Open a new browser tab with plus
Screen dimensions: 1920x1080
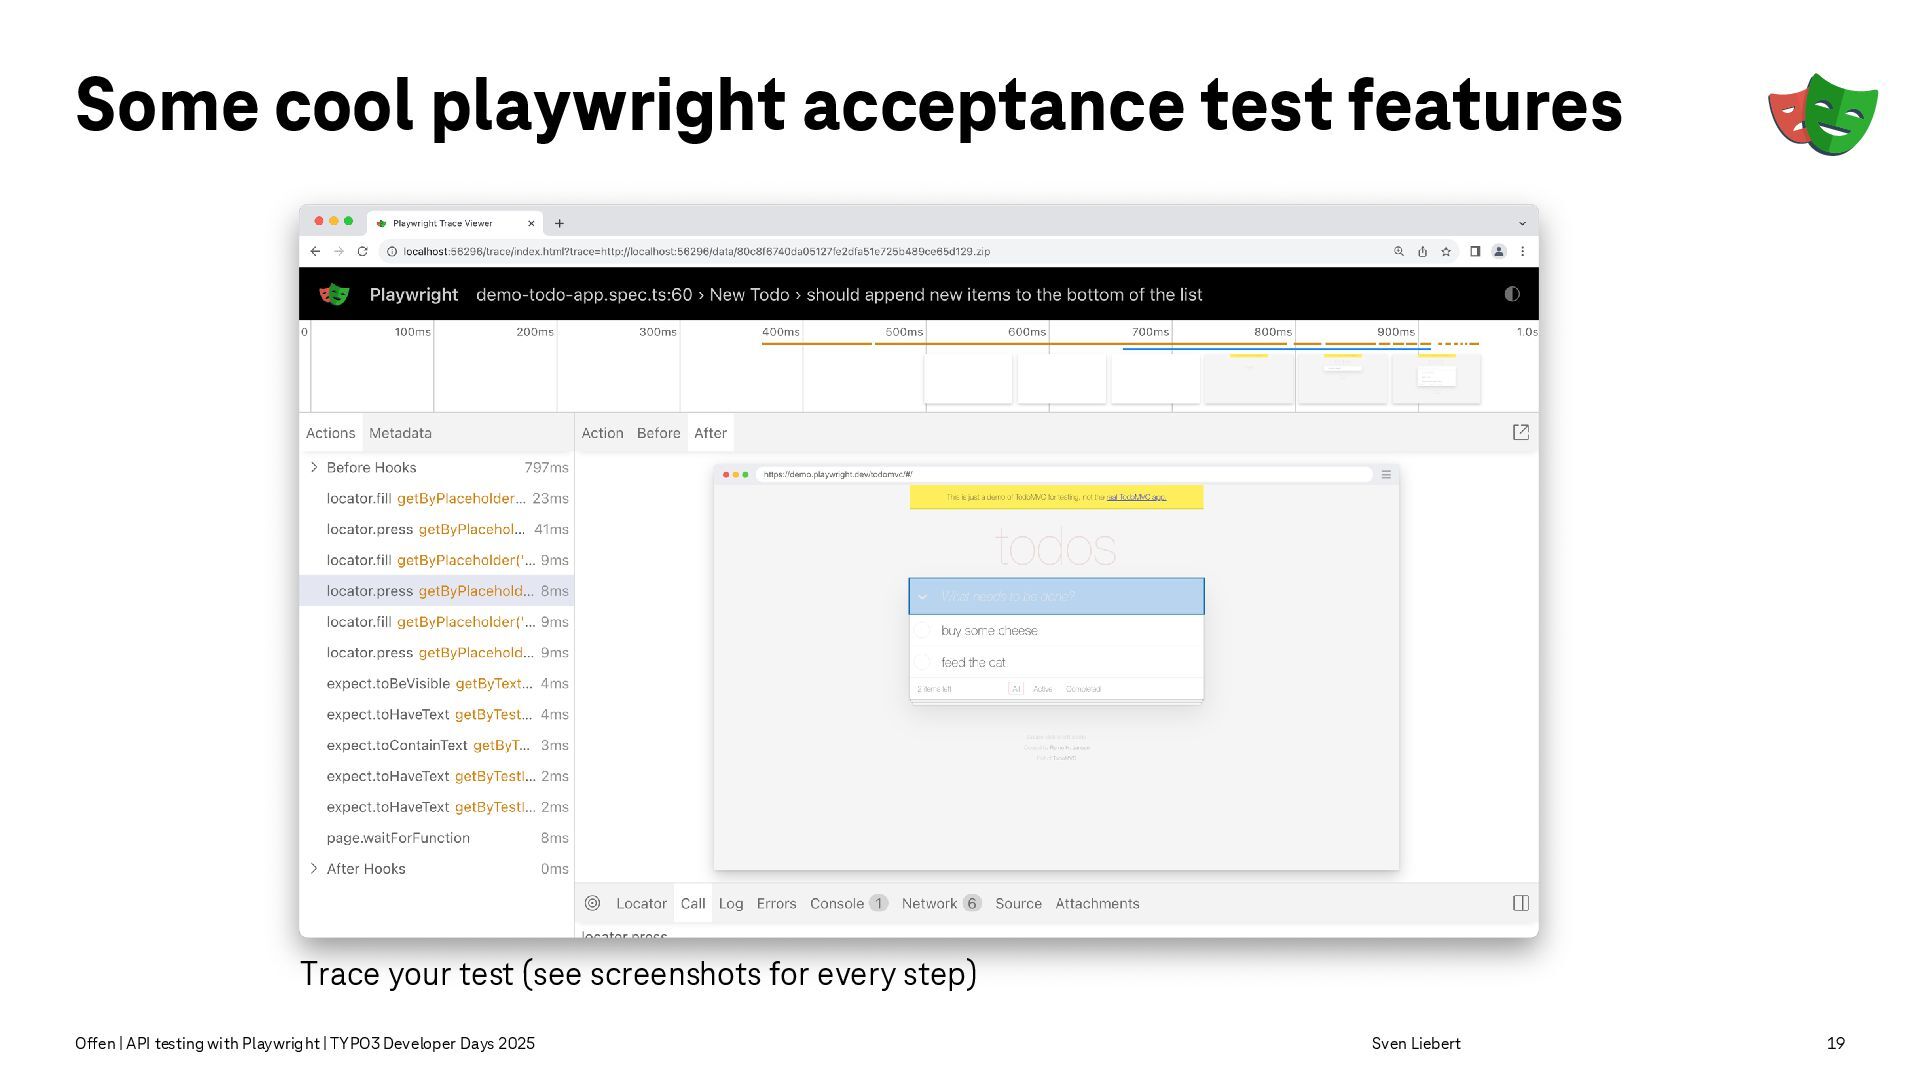point(560,224)
